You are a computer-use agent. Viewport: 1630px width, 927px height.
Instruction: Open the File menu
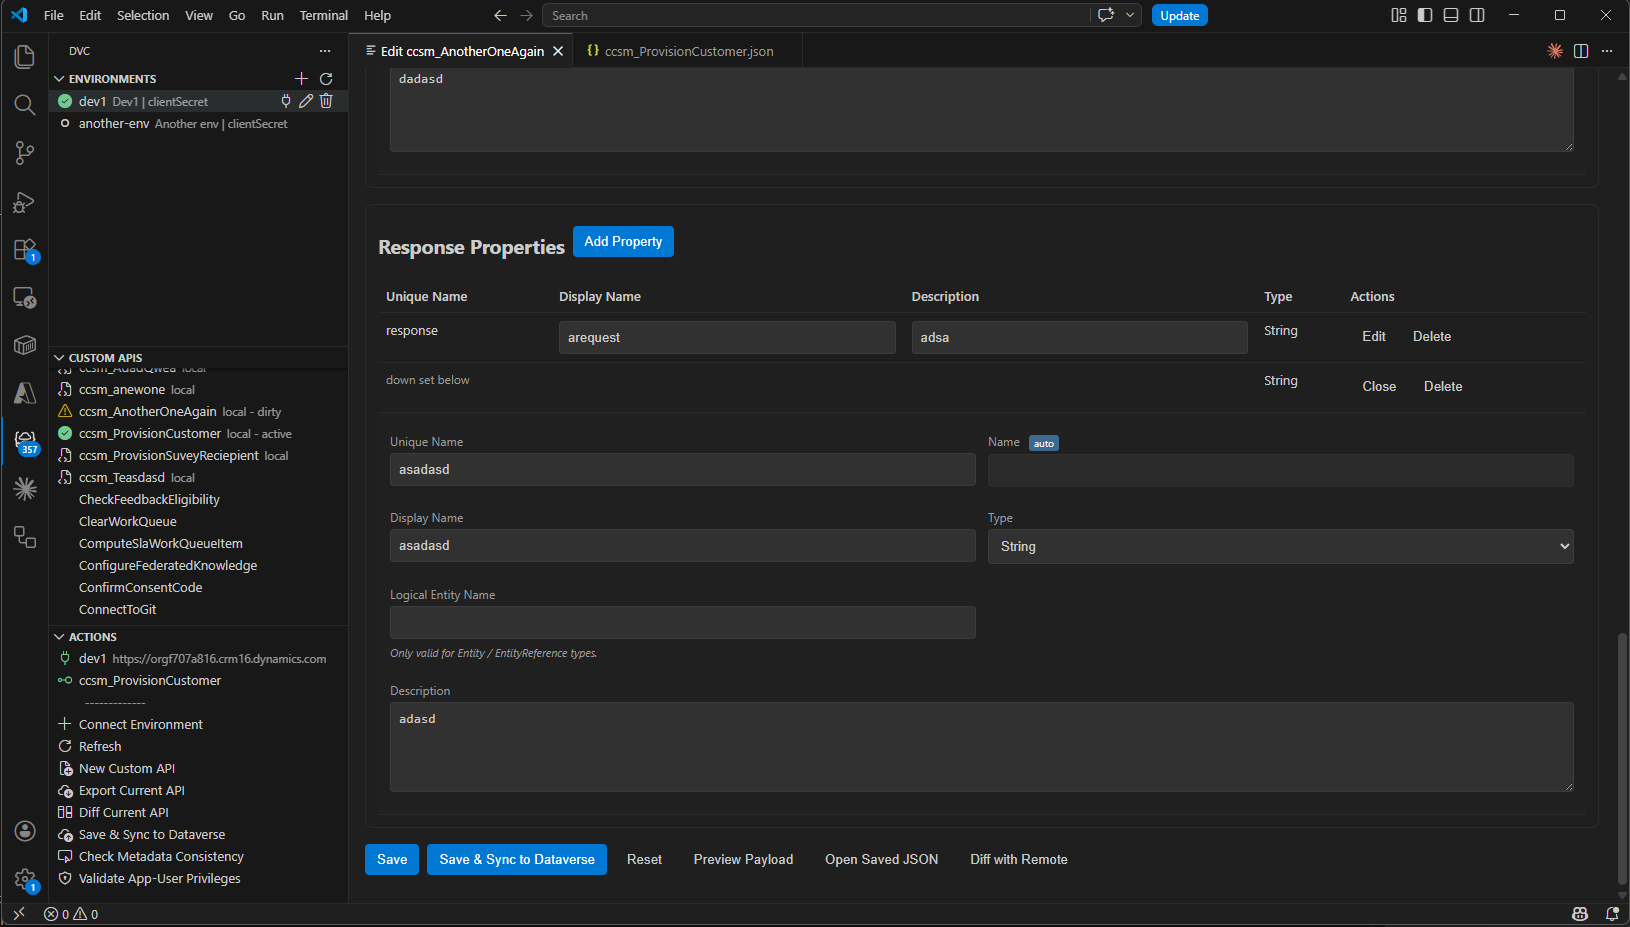pos(54,15)
